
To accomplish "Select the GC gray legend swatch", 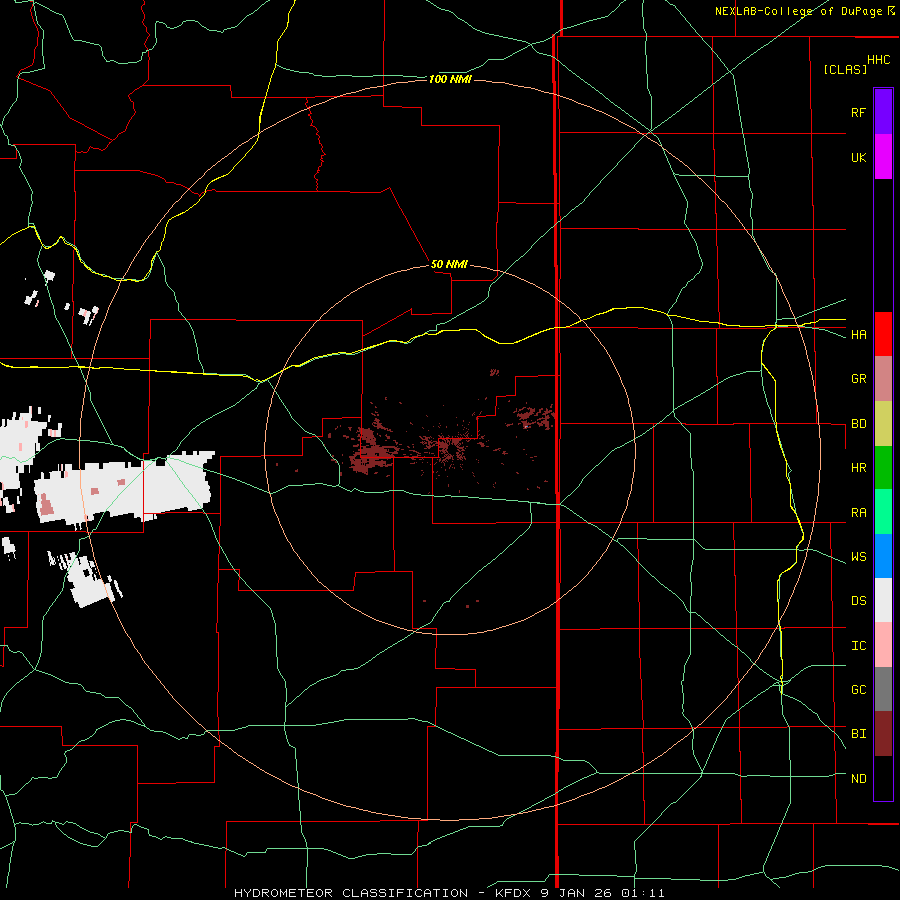I will pyautogui.click(x=883, y=689).
